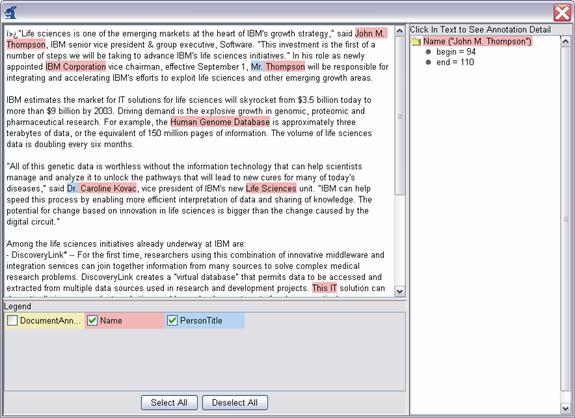Click the highlighted "Caroline Kovac" annotation
Screen dimensions: 575x418
(x=108, y=188)
